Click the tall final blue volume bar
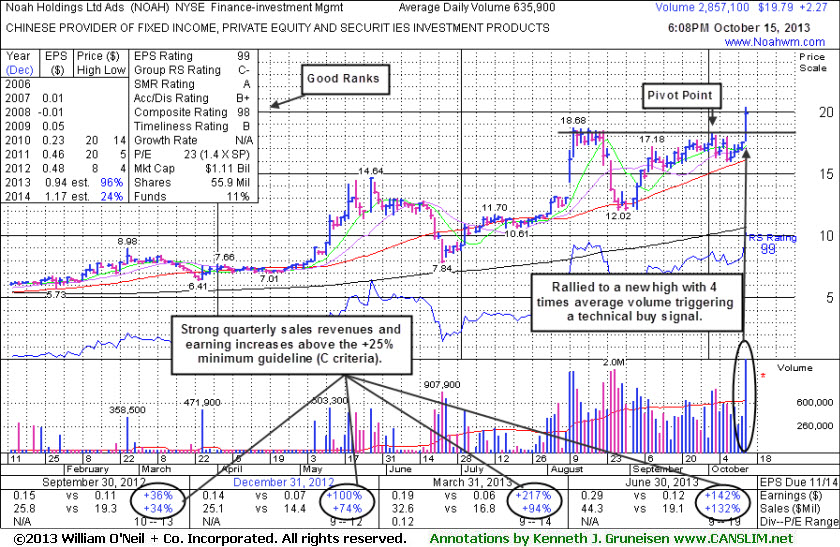This screenshot has height=547, width=840. [x=745, y=406]
